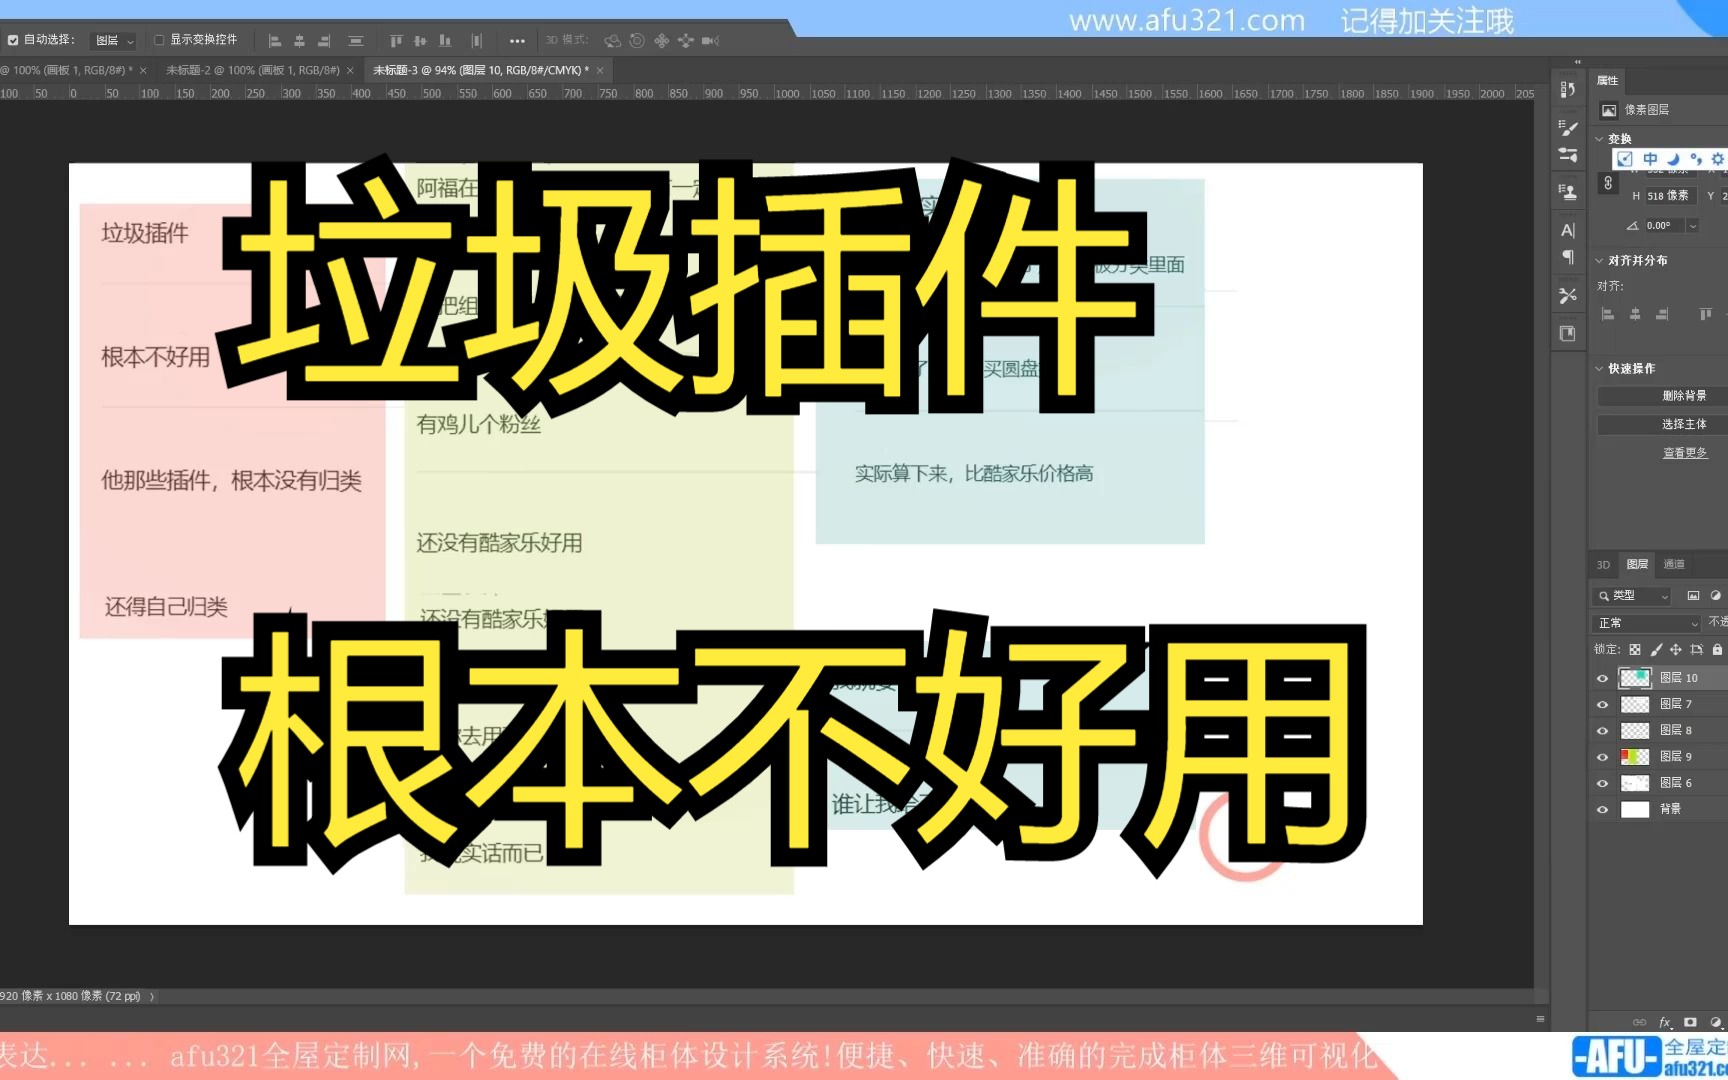Screen dimensions: 1728x1080
Task: Open the 正常 blend mode dropdown
Action: click(x=1647, y=623)
